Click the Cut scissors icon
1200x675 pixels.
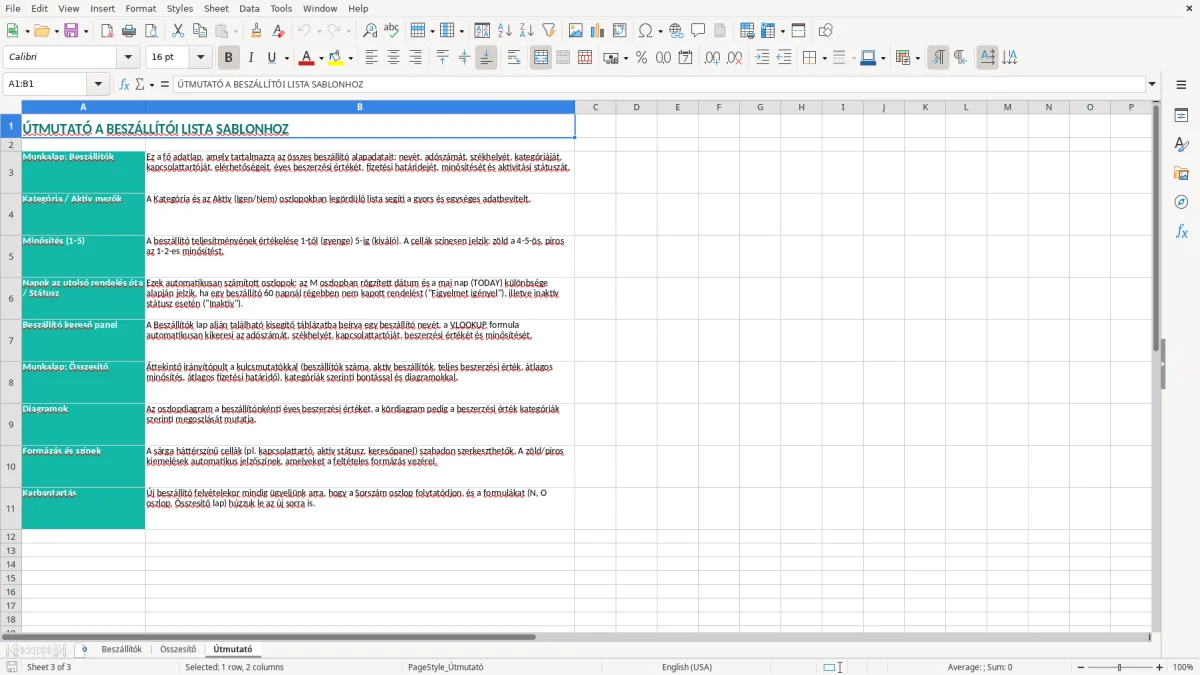pyautogui.click(x=177, y=31)
